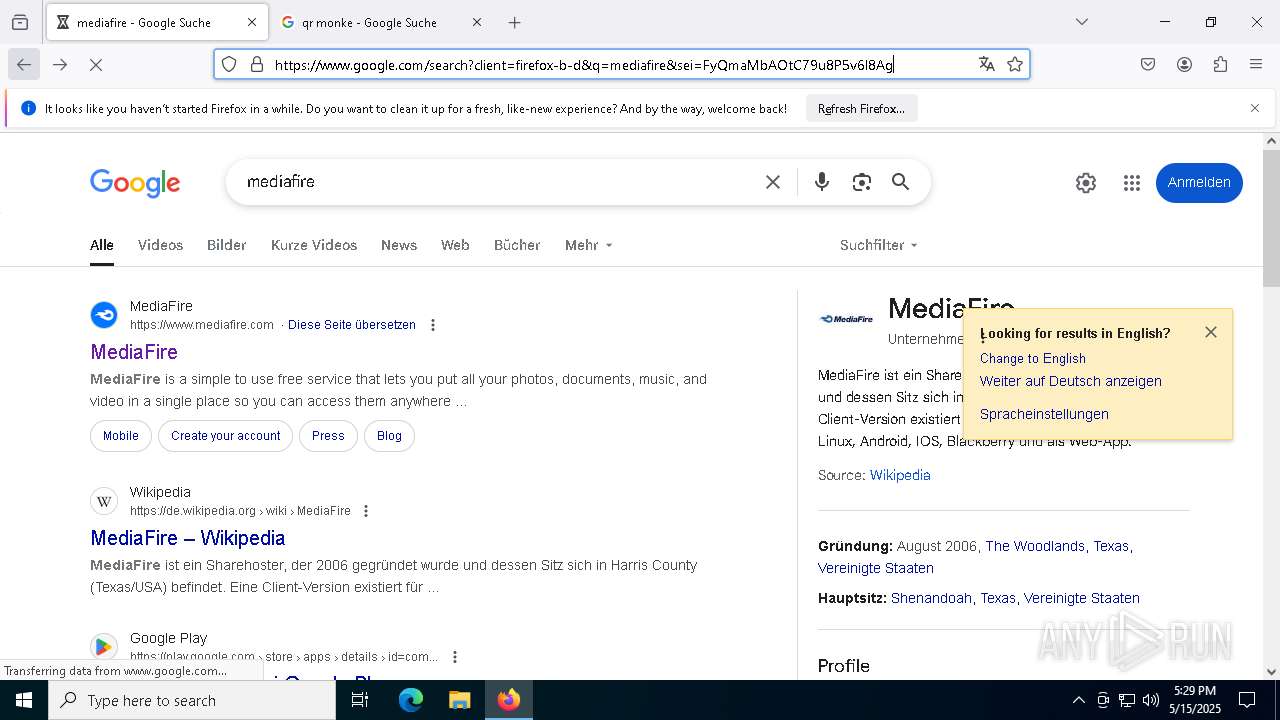Click Weiter auf Deutsch anzeigen

(x=1071, y=381)
